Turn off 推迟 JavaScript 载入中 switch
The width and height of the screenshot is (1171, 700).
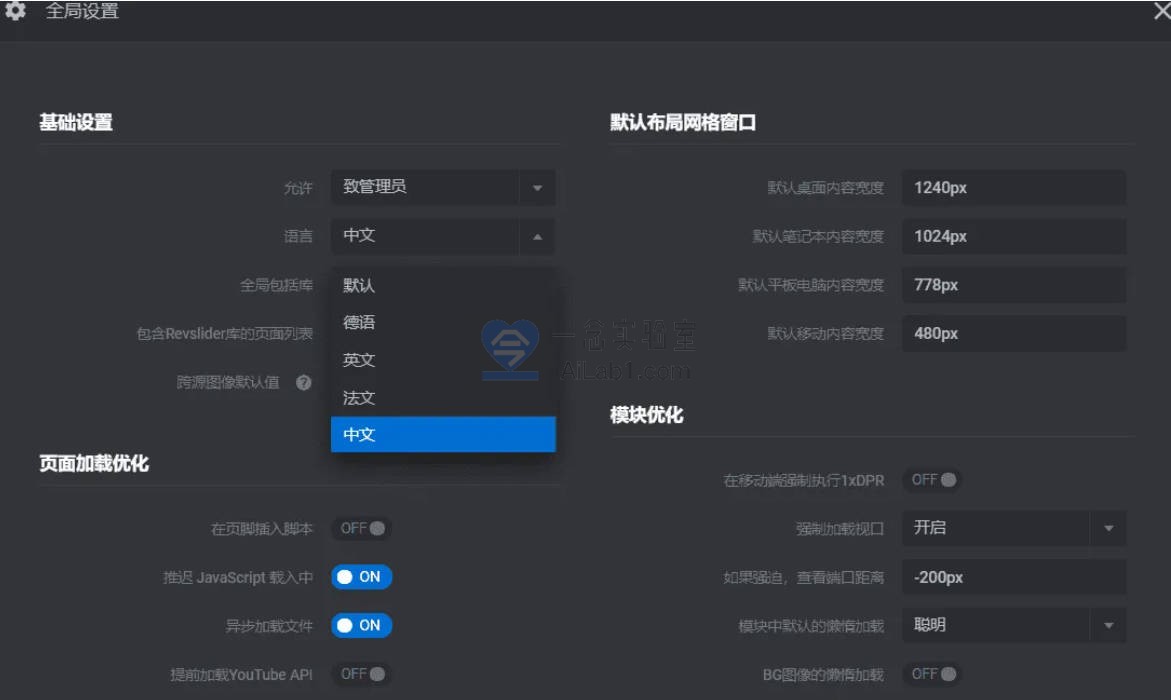[361, 577]
